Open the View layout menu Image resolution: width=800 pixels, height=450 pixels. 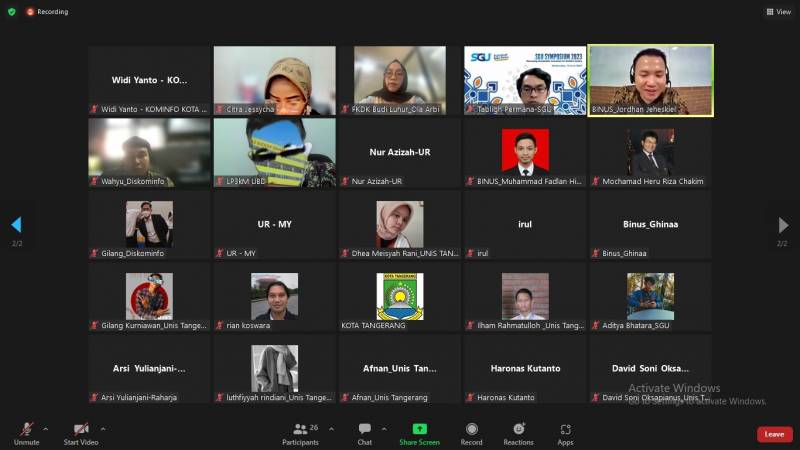778,12
